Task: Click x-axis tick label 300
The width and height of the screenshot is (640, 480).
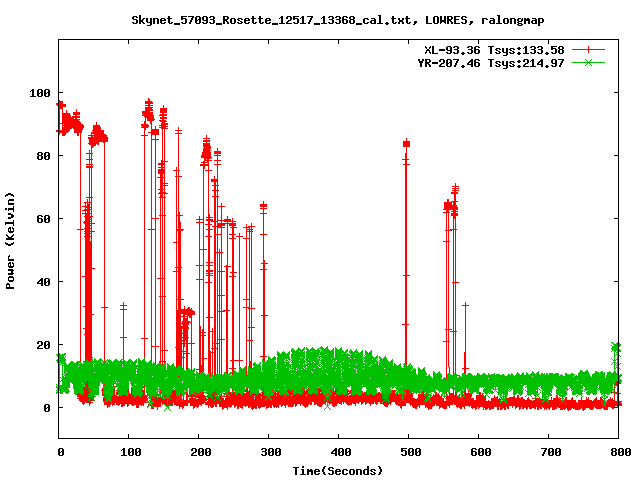Action: (271, 452)
